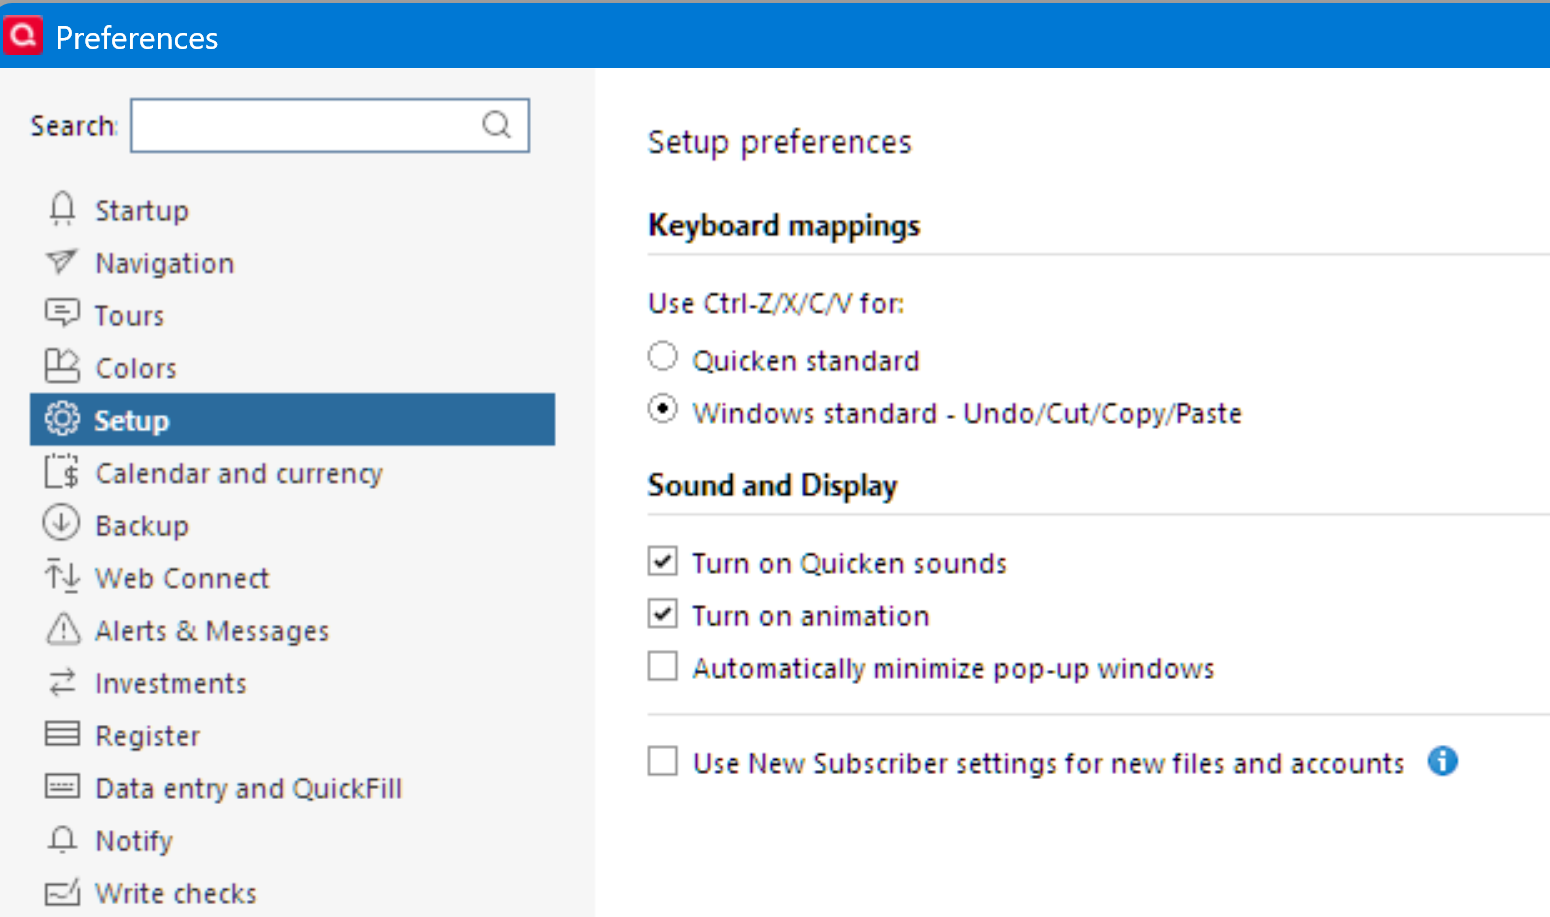Click the info icon beside New Subscriber settings
This screenshot has height=917, width=1550.
(x=1442, y=761)
